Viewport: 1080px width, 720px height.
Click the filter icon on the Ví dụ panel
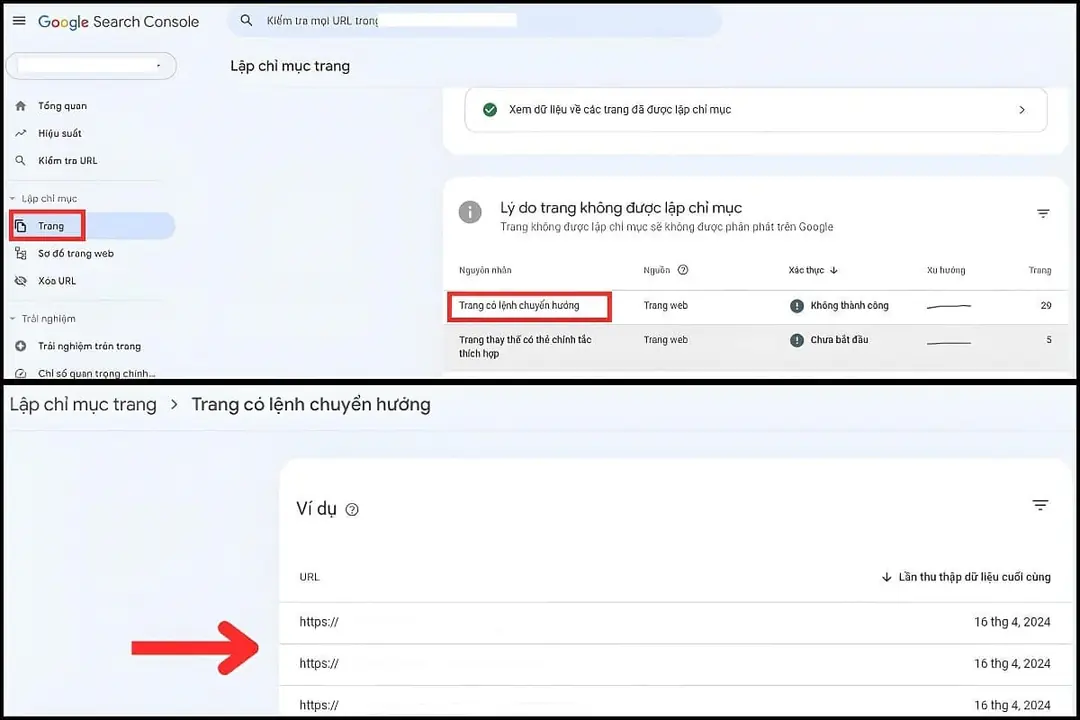click(x=1040, y=506)
